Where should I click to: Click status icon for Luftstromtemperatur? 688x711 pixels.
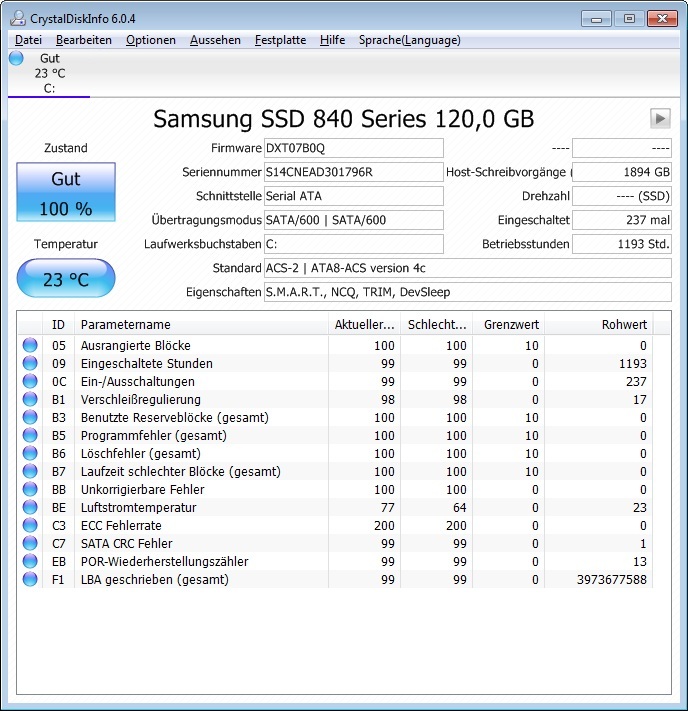coord(30,507)
